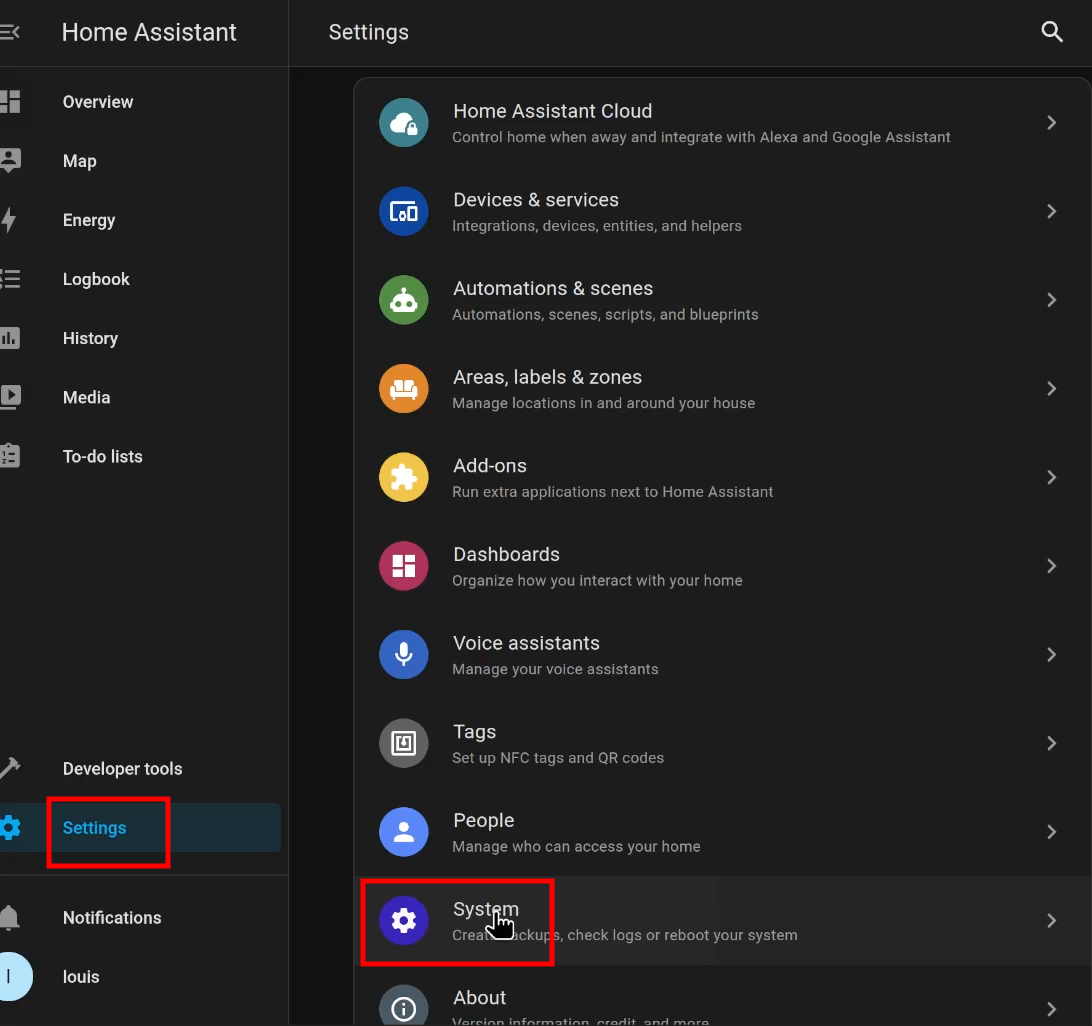Screen dimensions: 1092x1026
Task: Click the About info icon
Action: click(x=403, y=1004)
